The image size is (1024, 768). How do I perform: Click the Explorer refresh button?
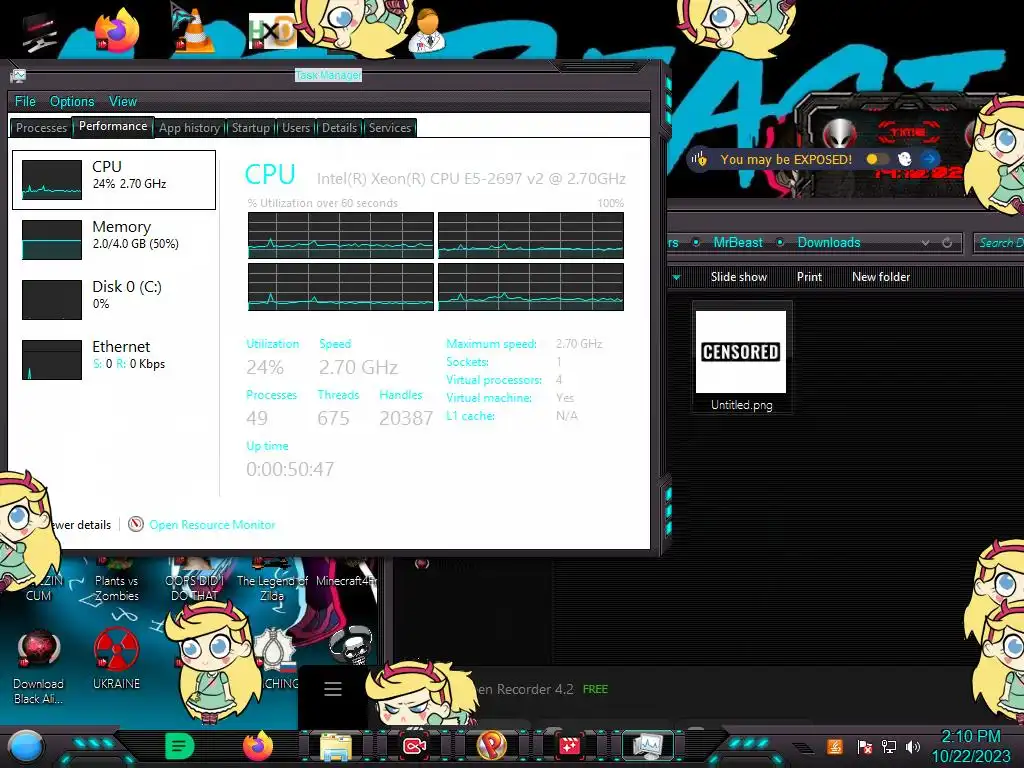[947, 243]
